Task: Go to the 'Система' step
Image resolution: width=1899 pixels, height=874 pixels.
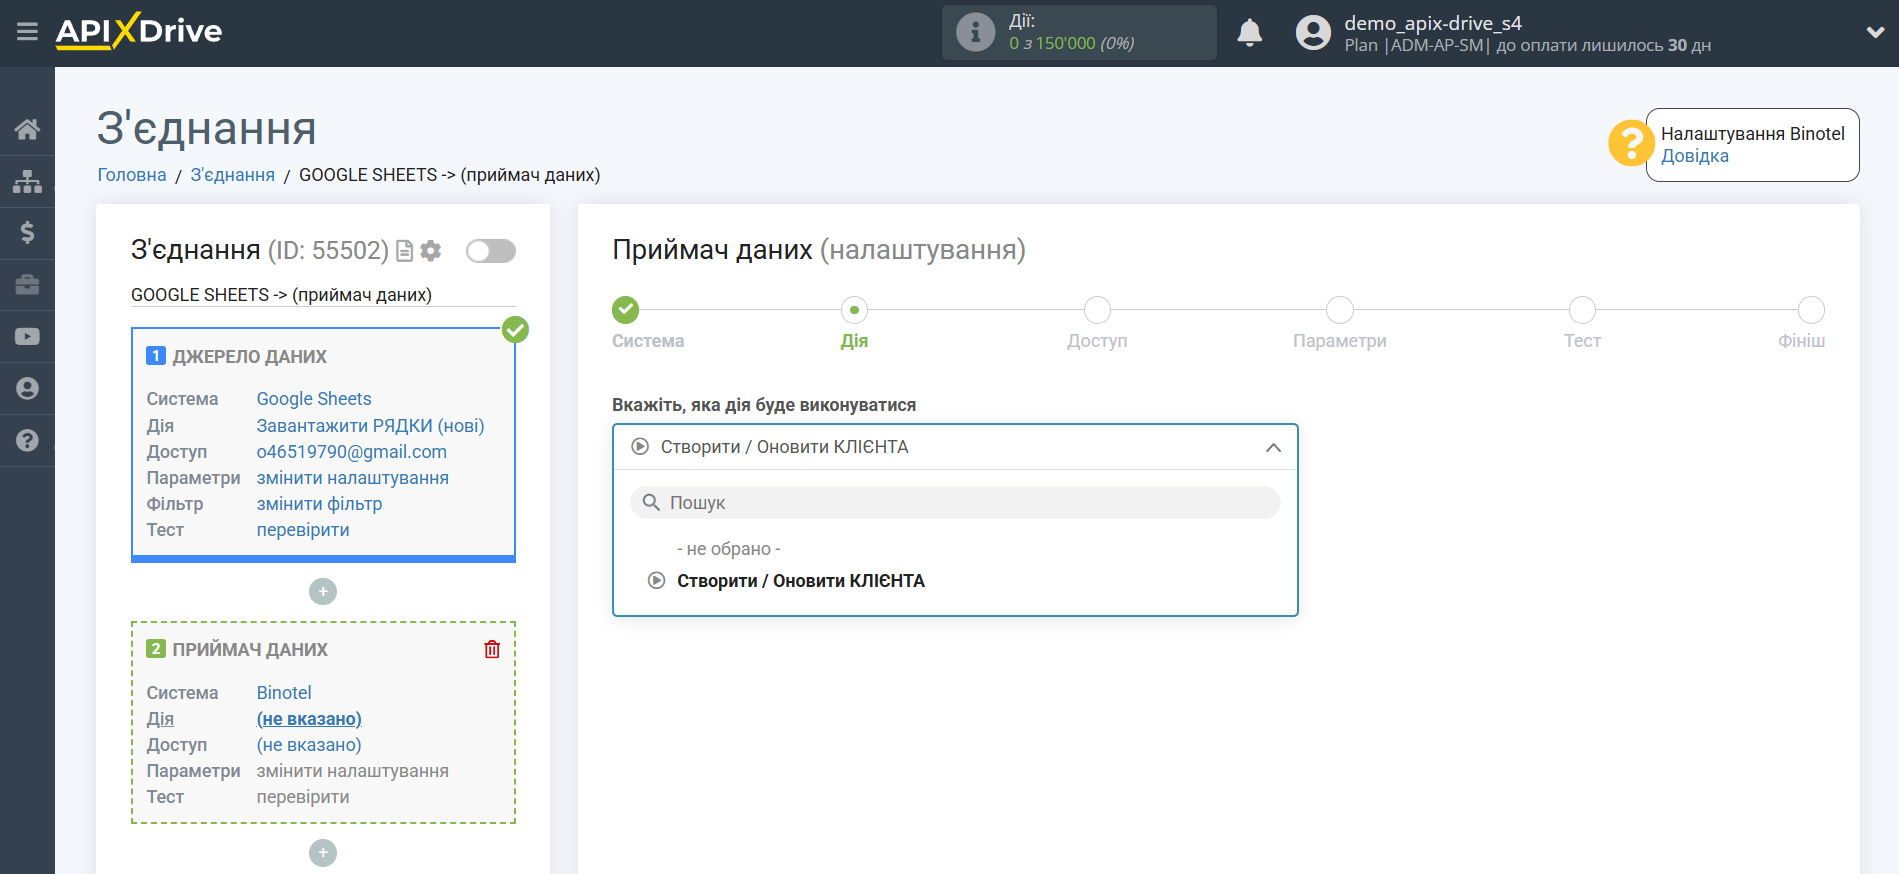Action: pyautogui.click(x=626, y=310)
